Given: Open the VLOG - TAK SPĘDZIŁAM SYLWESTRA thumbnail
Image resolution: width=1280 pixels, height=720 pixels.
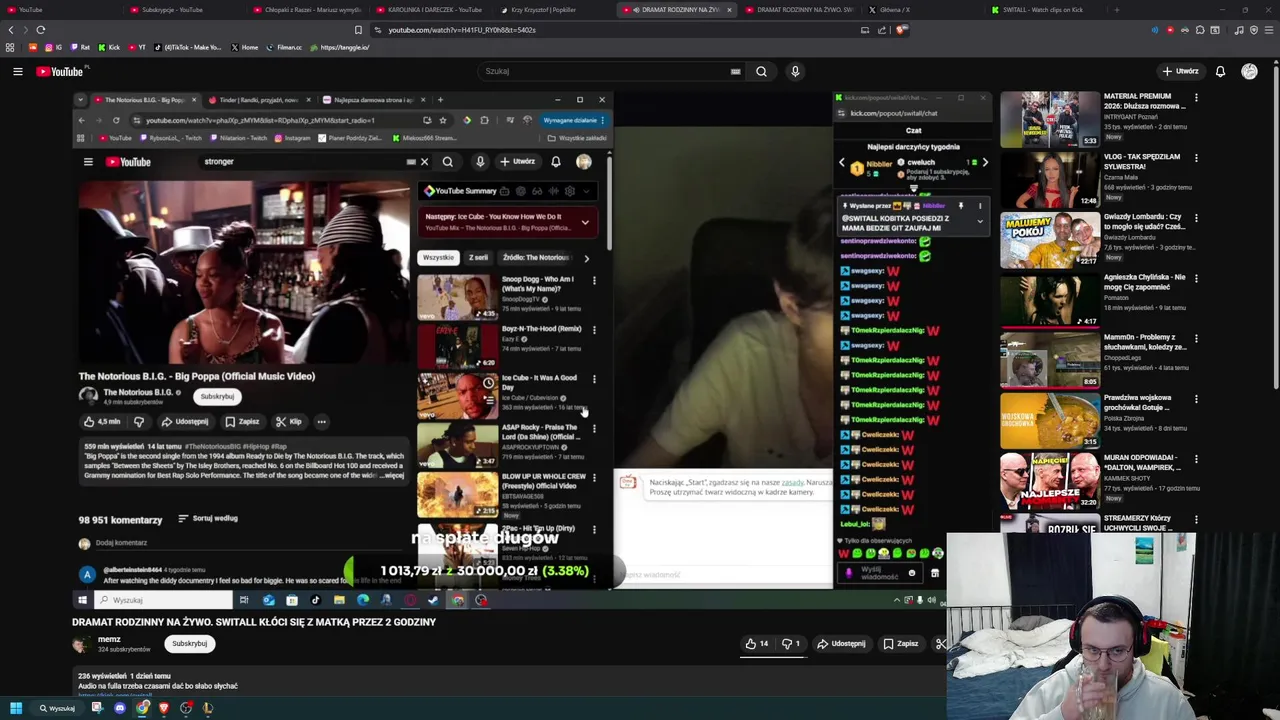Looking at the screenshot, I should pos(1050,179).
